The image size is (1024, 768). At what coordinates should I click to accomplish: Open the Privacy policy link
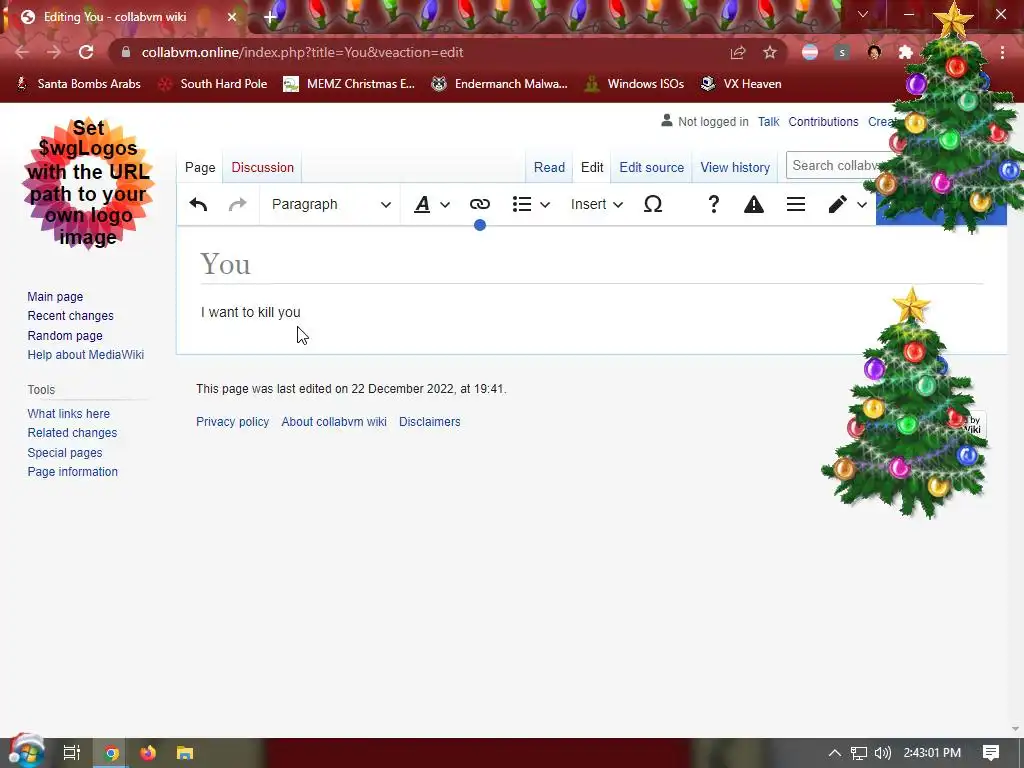(232, 422)
